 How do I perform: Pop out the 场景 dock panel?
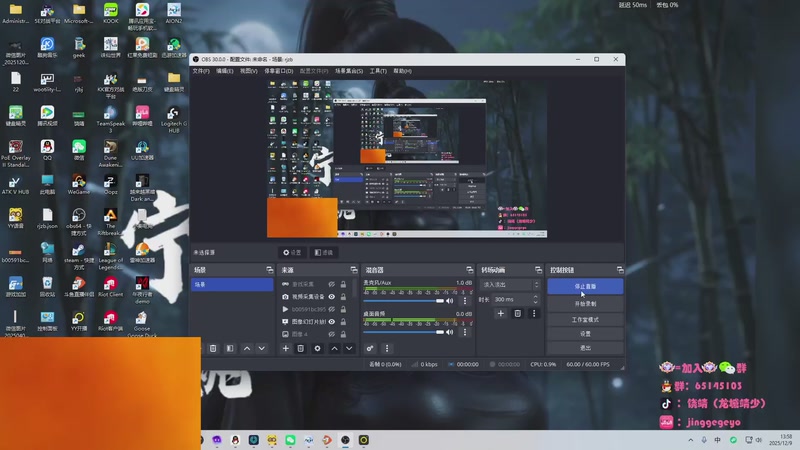[269, 270]
